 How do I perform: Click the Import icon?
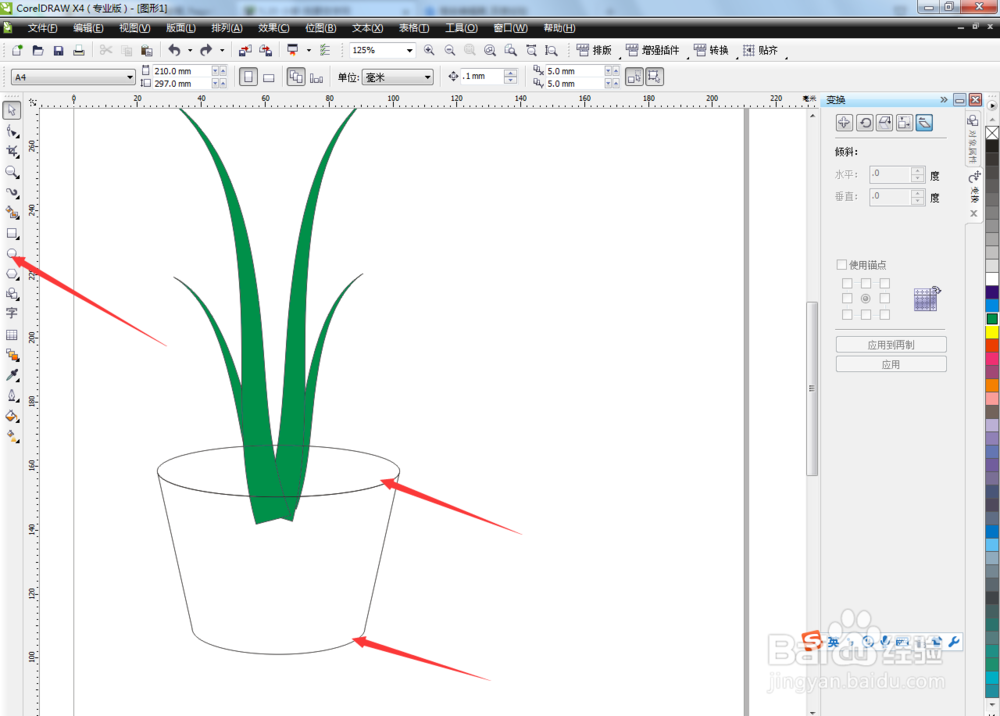[245, 50]
